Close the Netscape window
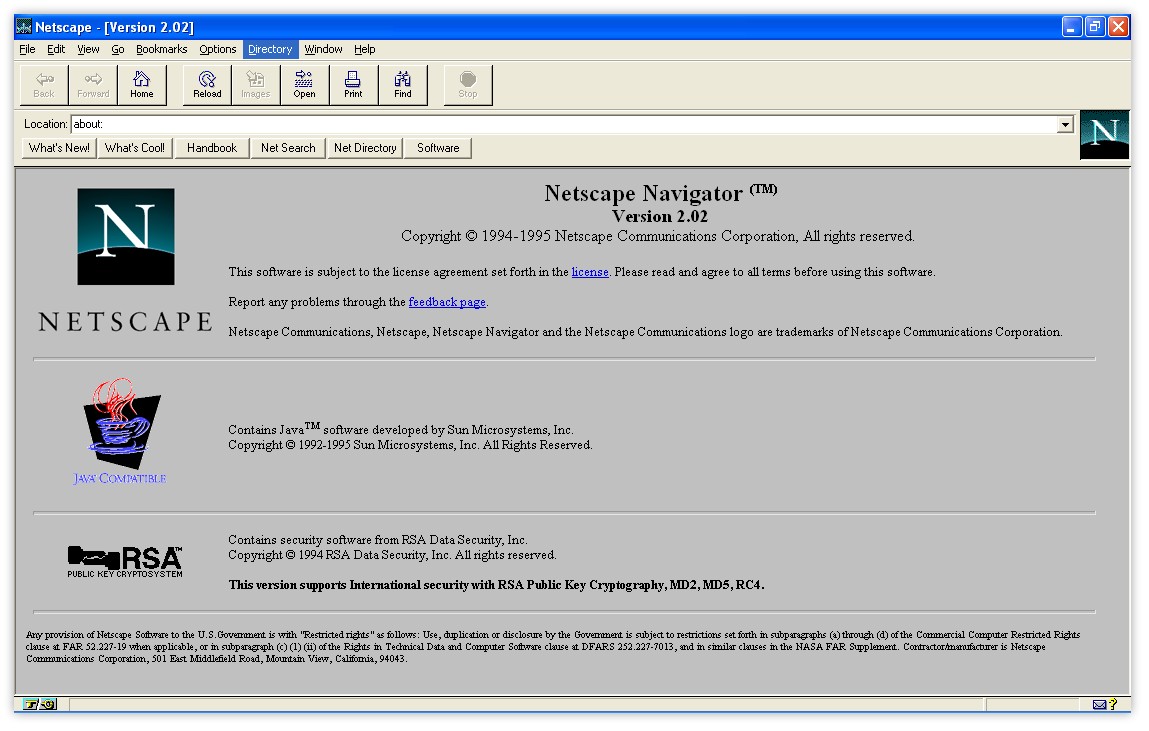 [1118, 27]
